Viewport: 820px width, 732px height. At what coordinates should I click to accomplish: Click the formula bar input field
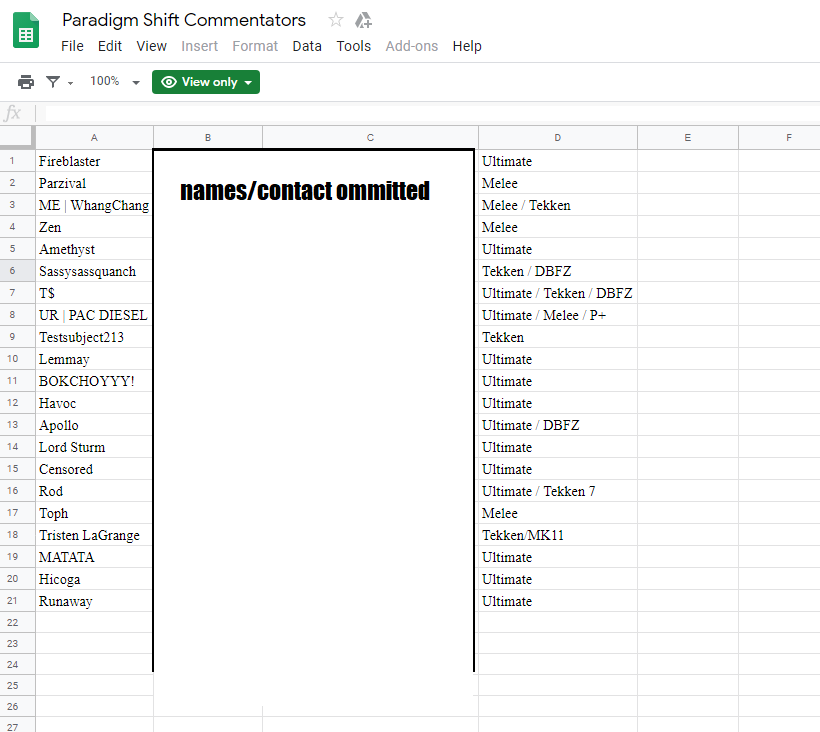point(432,113)
